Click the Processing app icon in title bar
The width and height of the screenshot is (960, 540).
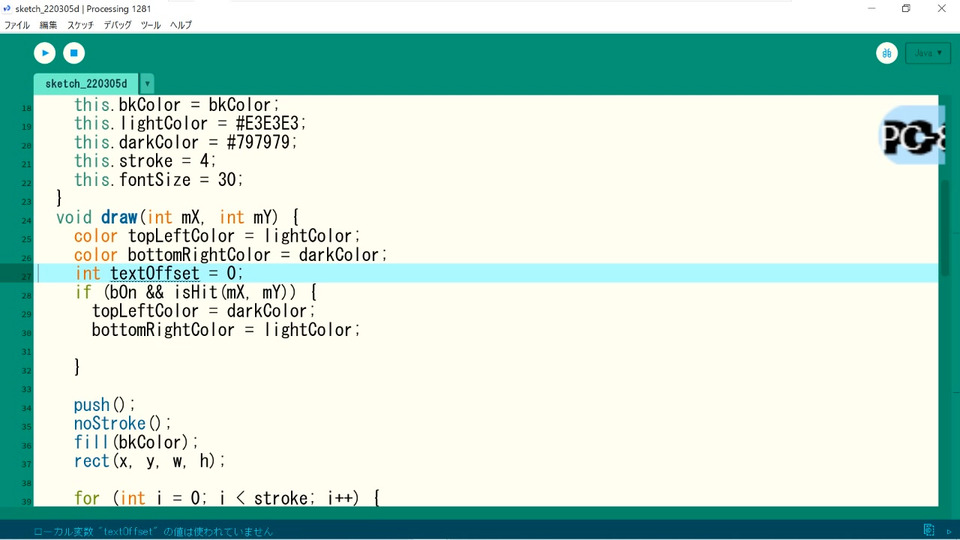7,9
